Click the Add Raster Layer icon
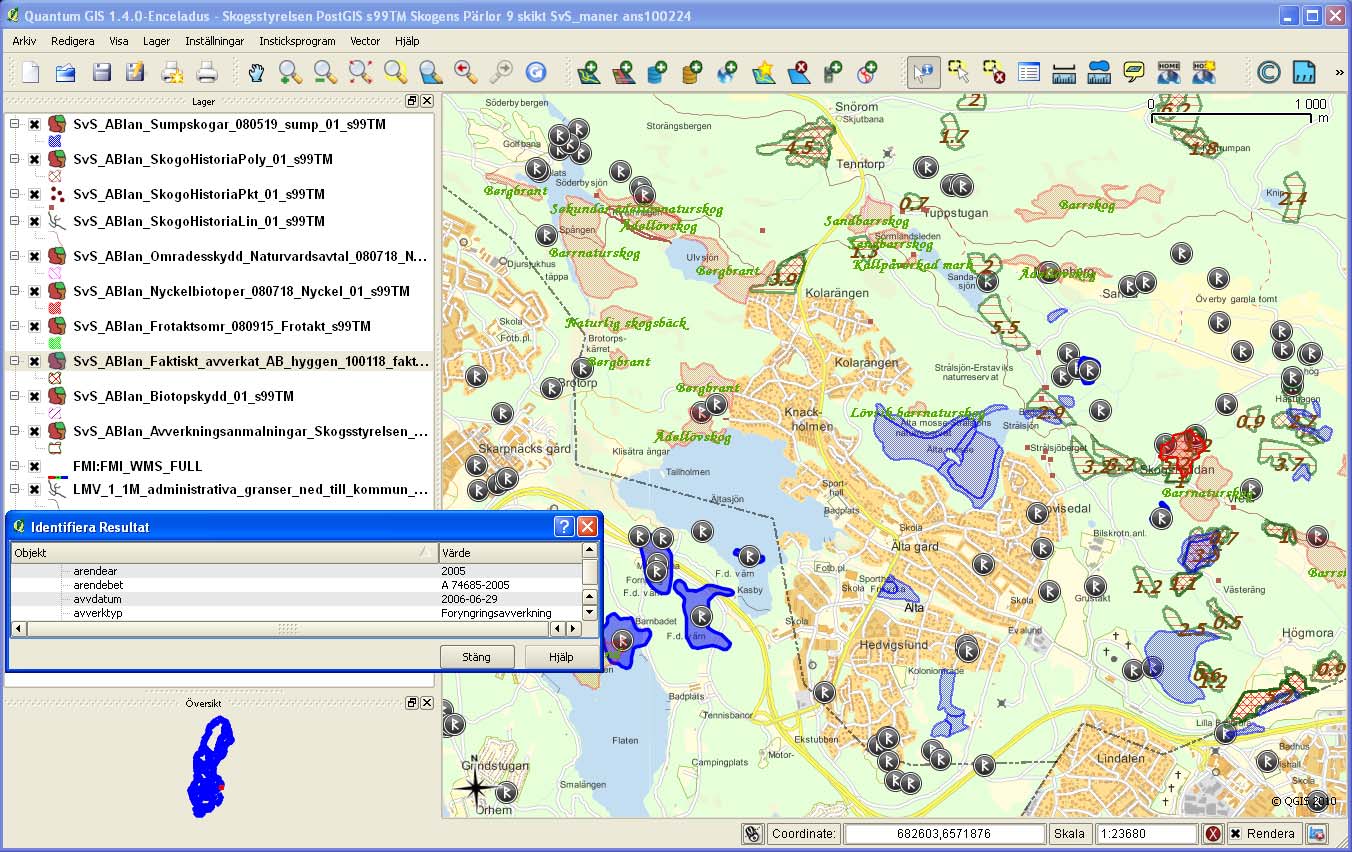The height and width of the screenshot is (852, 1352). point(624,72)
